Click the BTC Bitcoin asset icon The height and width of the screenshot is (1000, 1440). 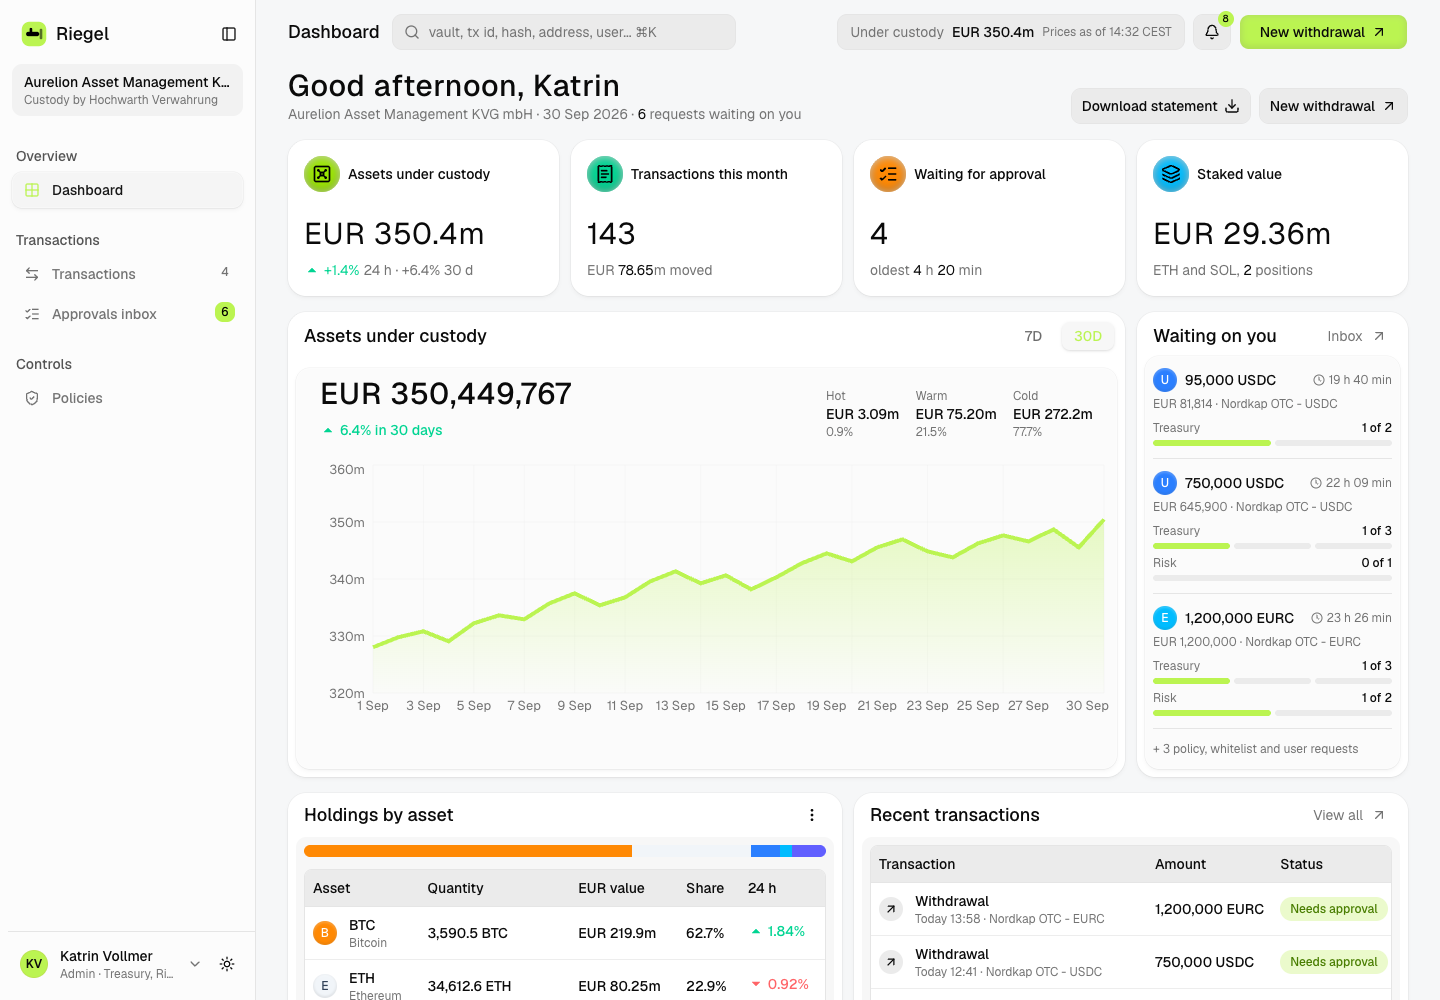point(325,933)
